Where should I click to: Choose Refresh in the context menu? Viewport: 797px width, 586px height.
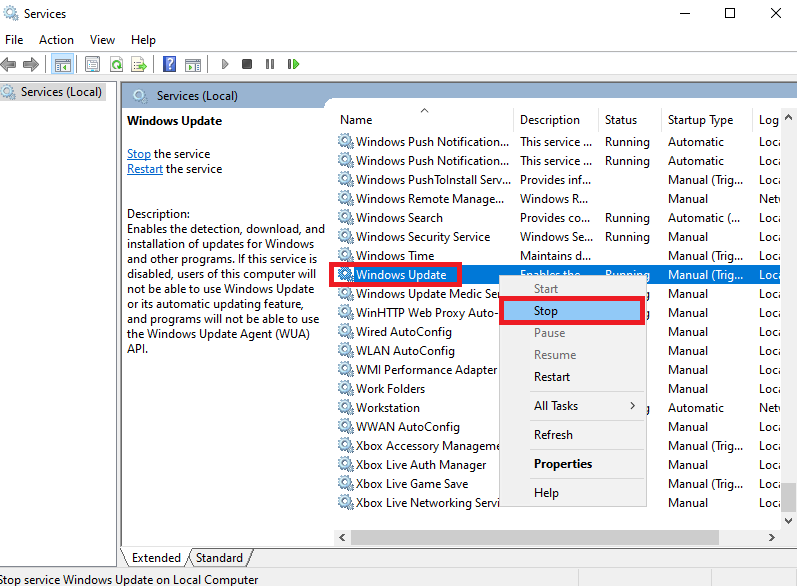coord(572,435)
